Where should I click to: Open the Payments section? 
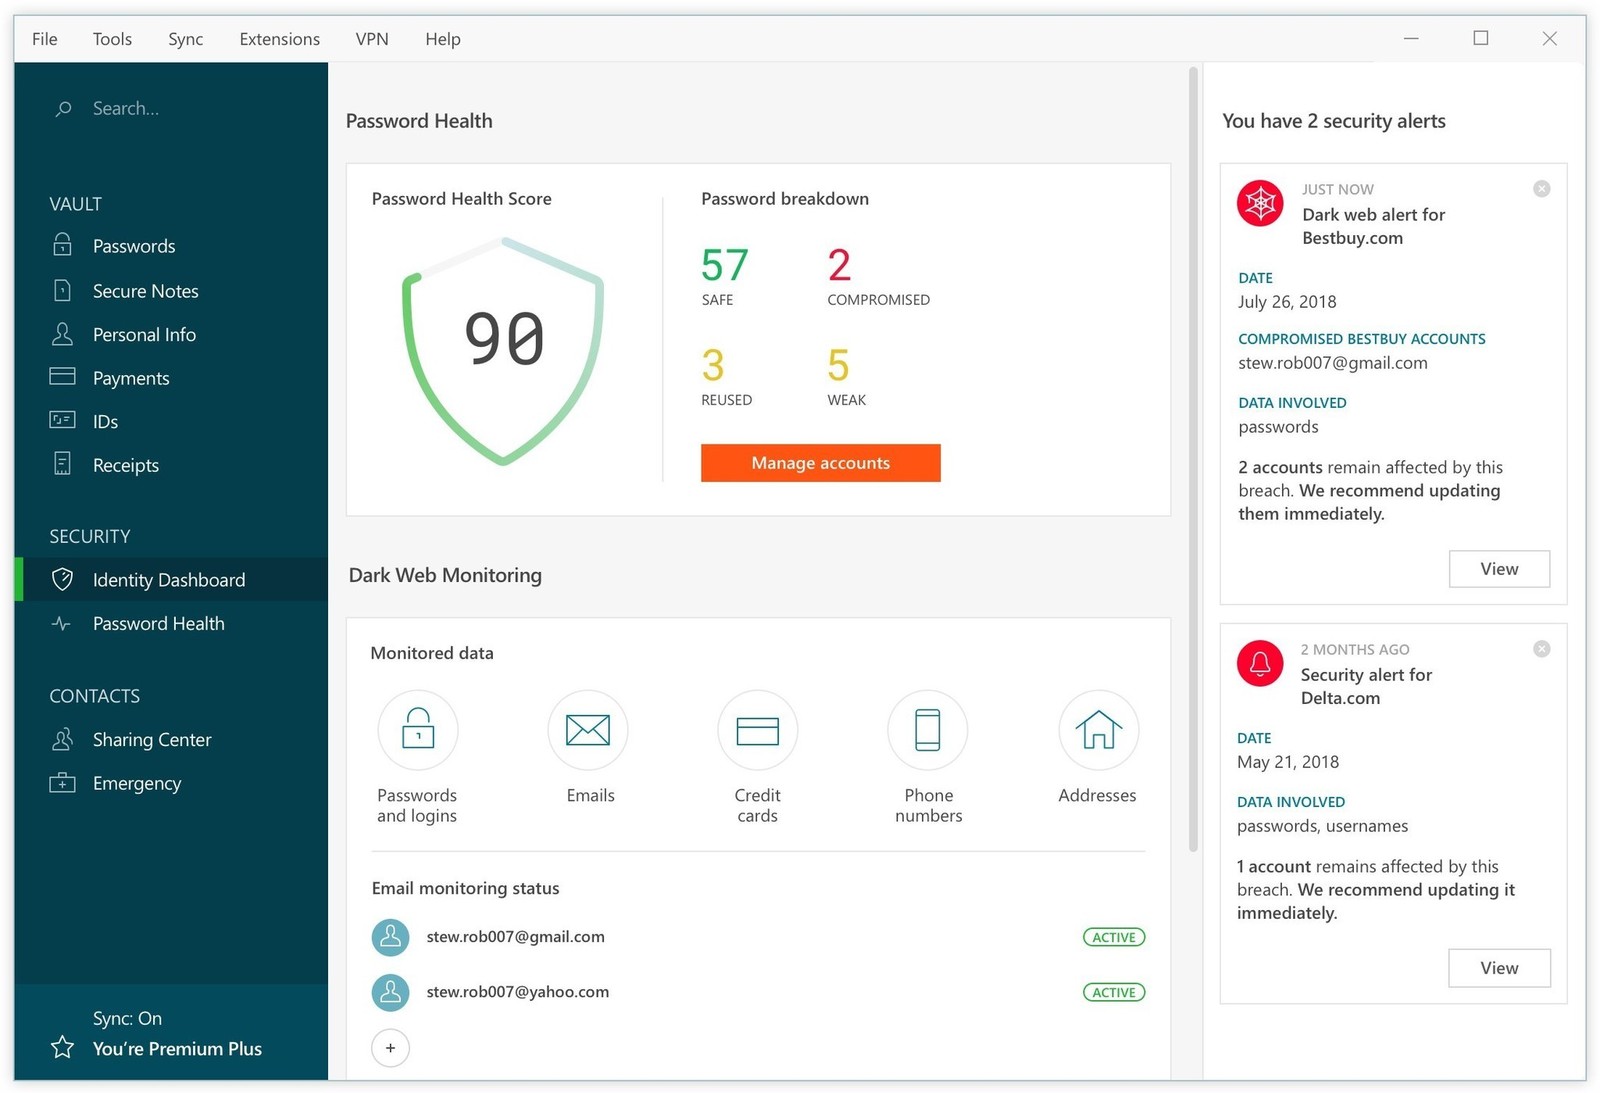click(130, 377)
